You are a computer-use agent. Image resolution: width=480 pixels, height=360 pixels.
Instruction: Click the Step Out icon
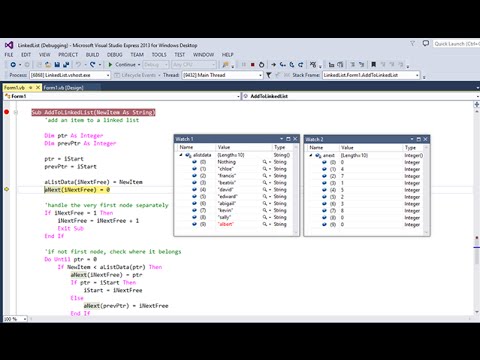(x=301, y=65)
